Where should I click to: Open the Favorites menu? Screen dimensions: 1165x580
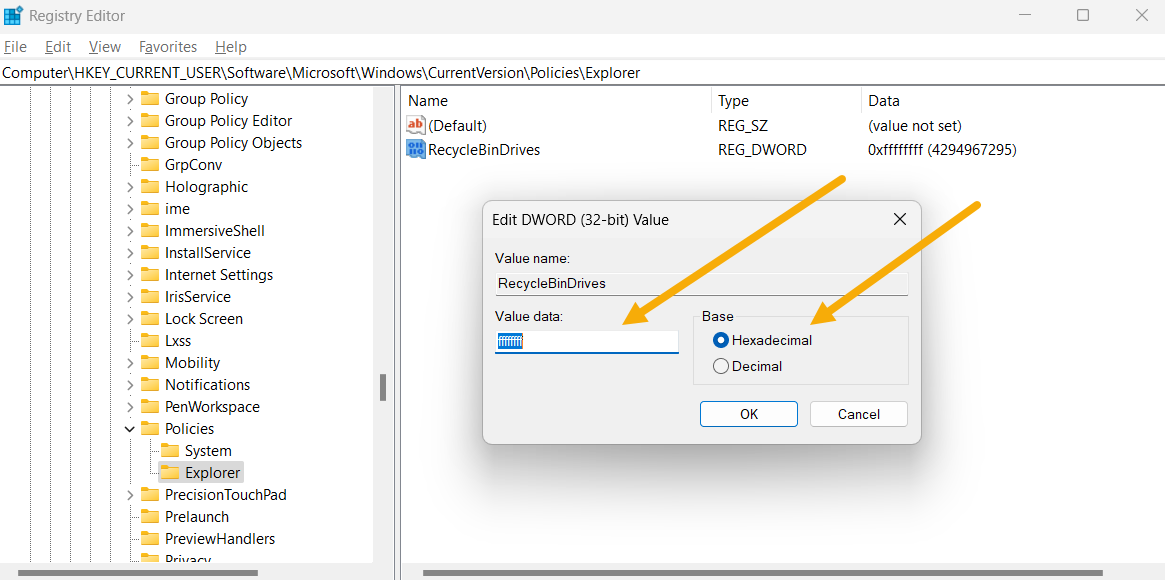click(167, 46)
